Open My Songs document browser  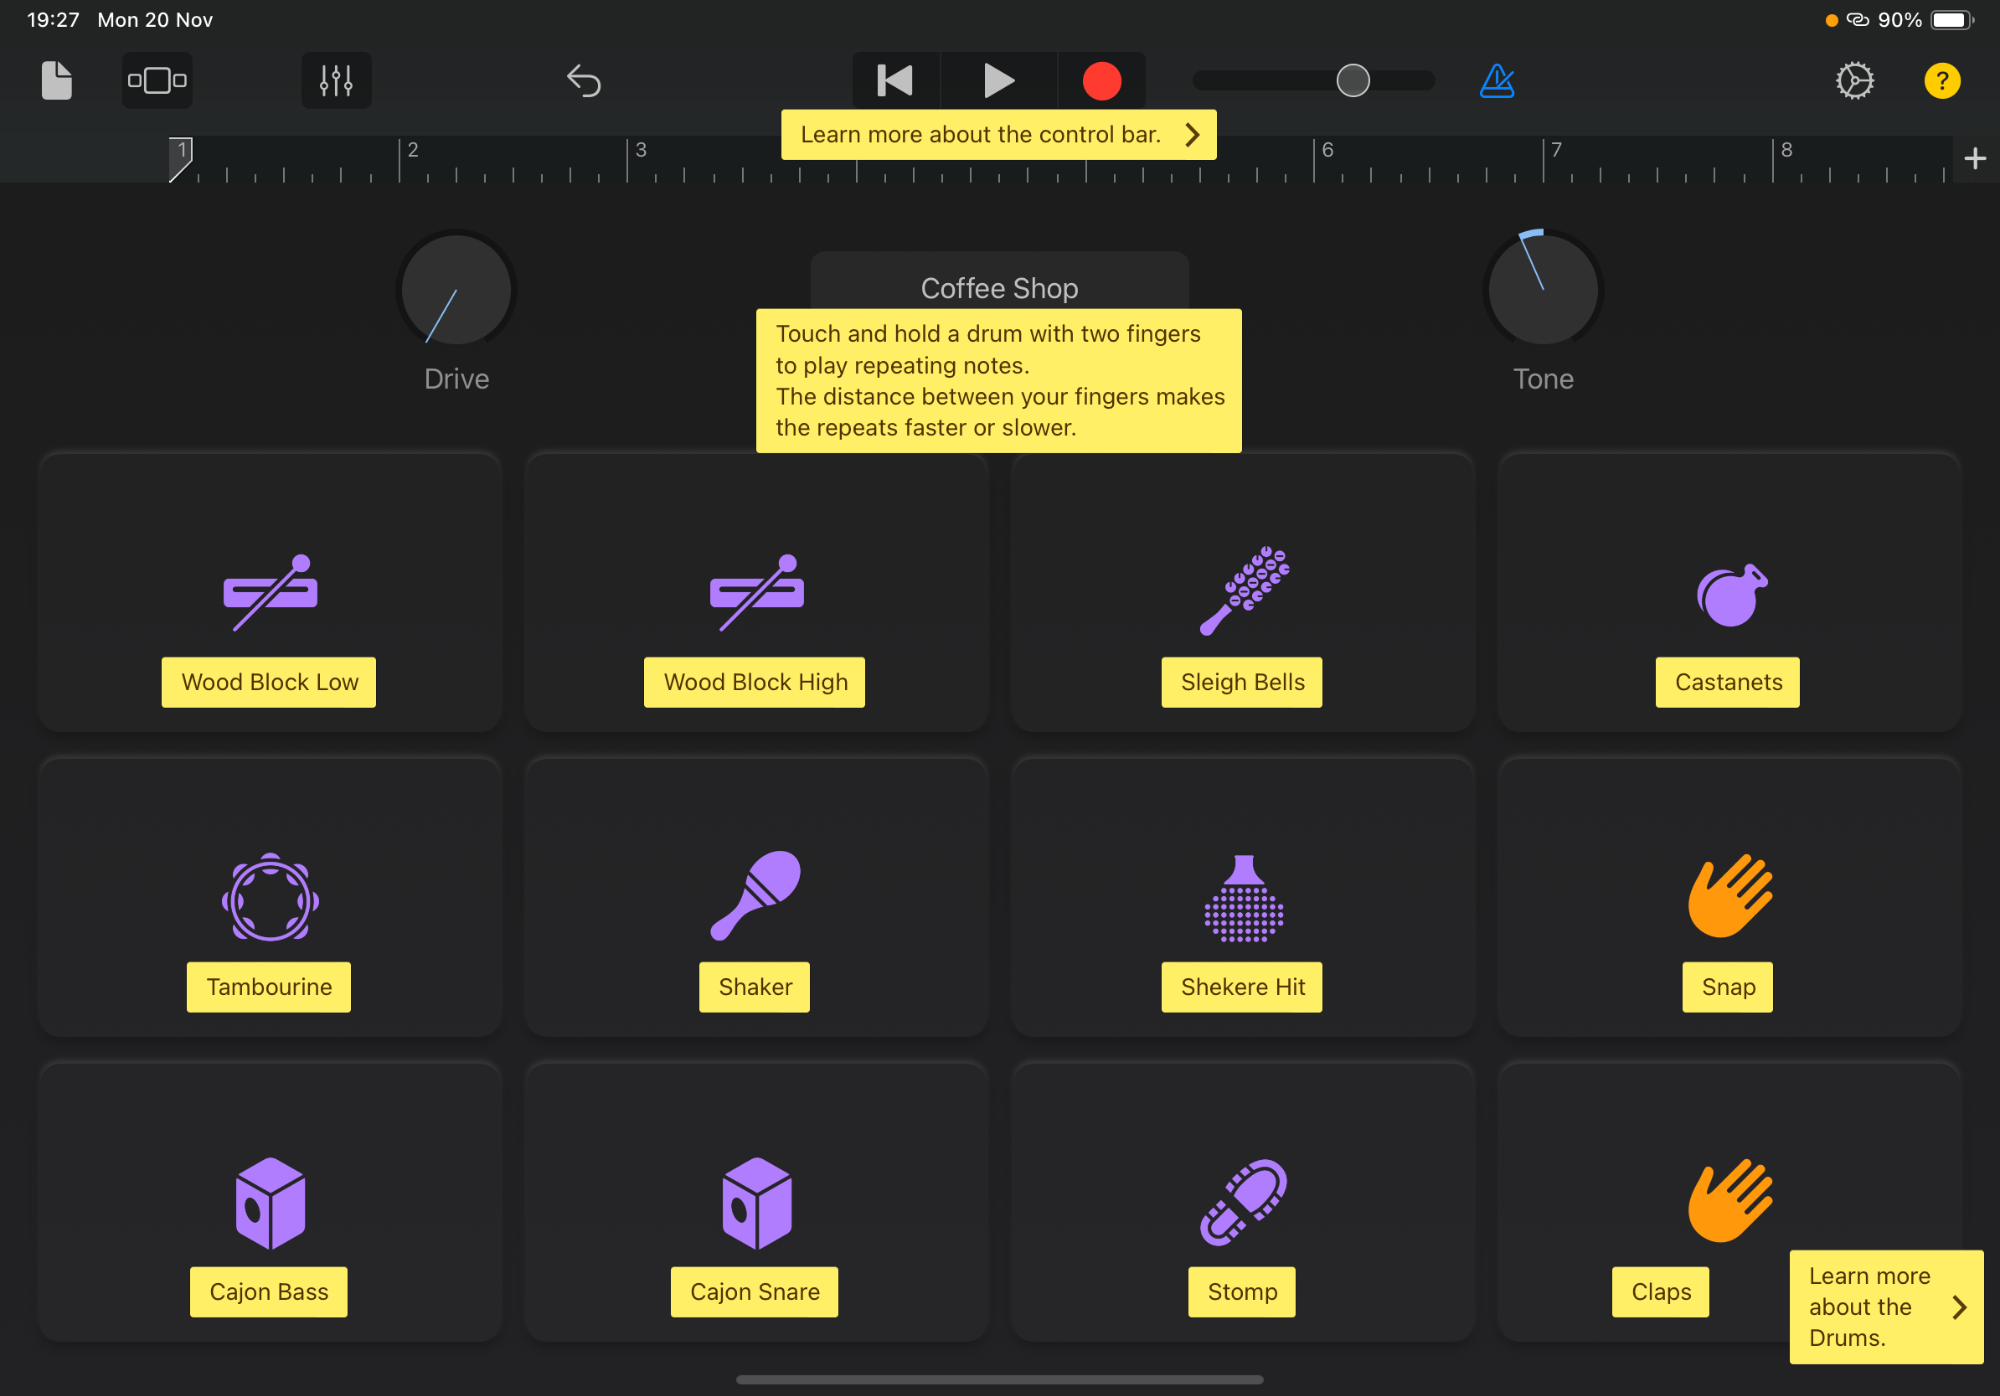point(57,80)
